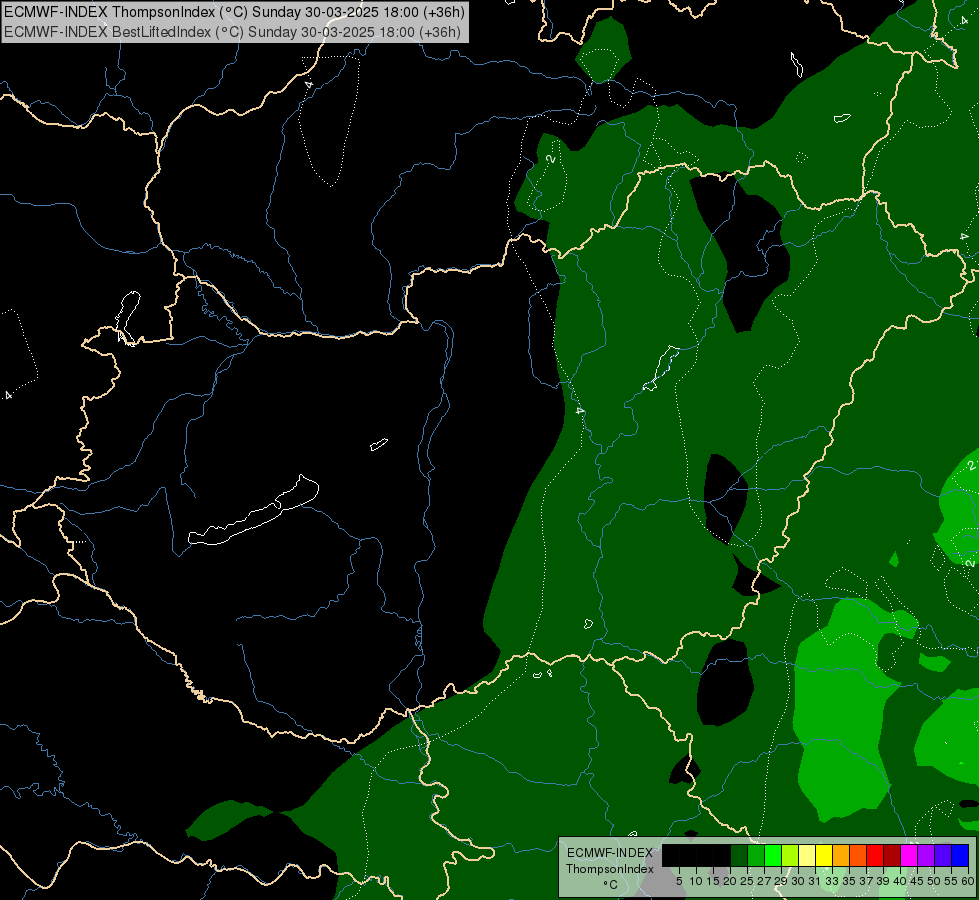Screen dimensions: 979x900
Task: Select the pure yellow 31-33 legend swatch
Action: tap(824, 855)
